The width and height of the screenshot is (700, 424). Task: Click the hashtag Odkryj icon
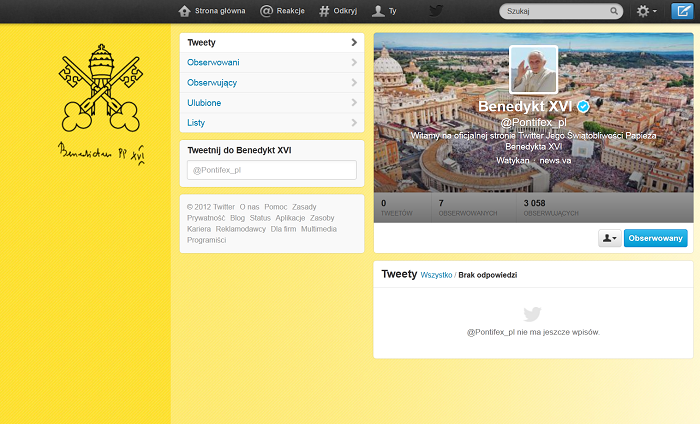point(324,11)
